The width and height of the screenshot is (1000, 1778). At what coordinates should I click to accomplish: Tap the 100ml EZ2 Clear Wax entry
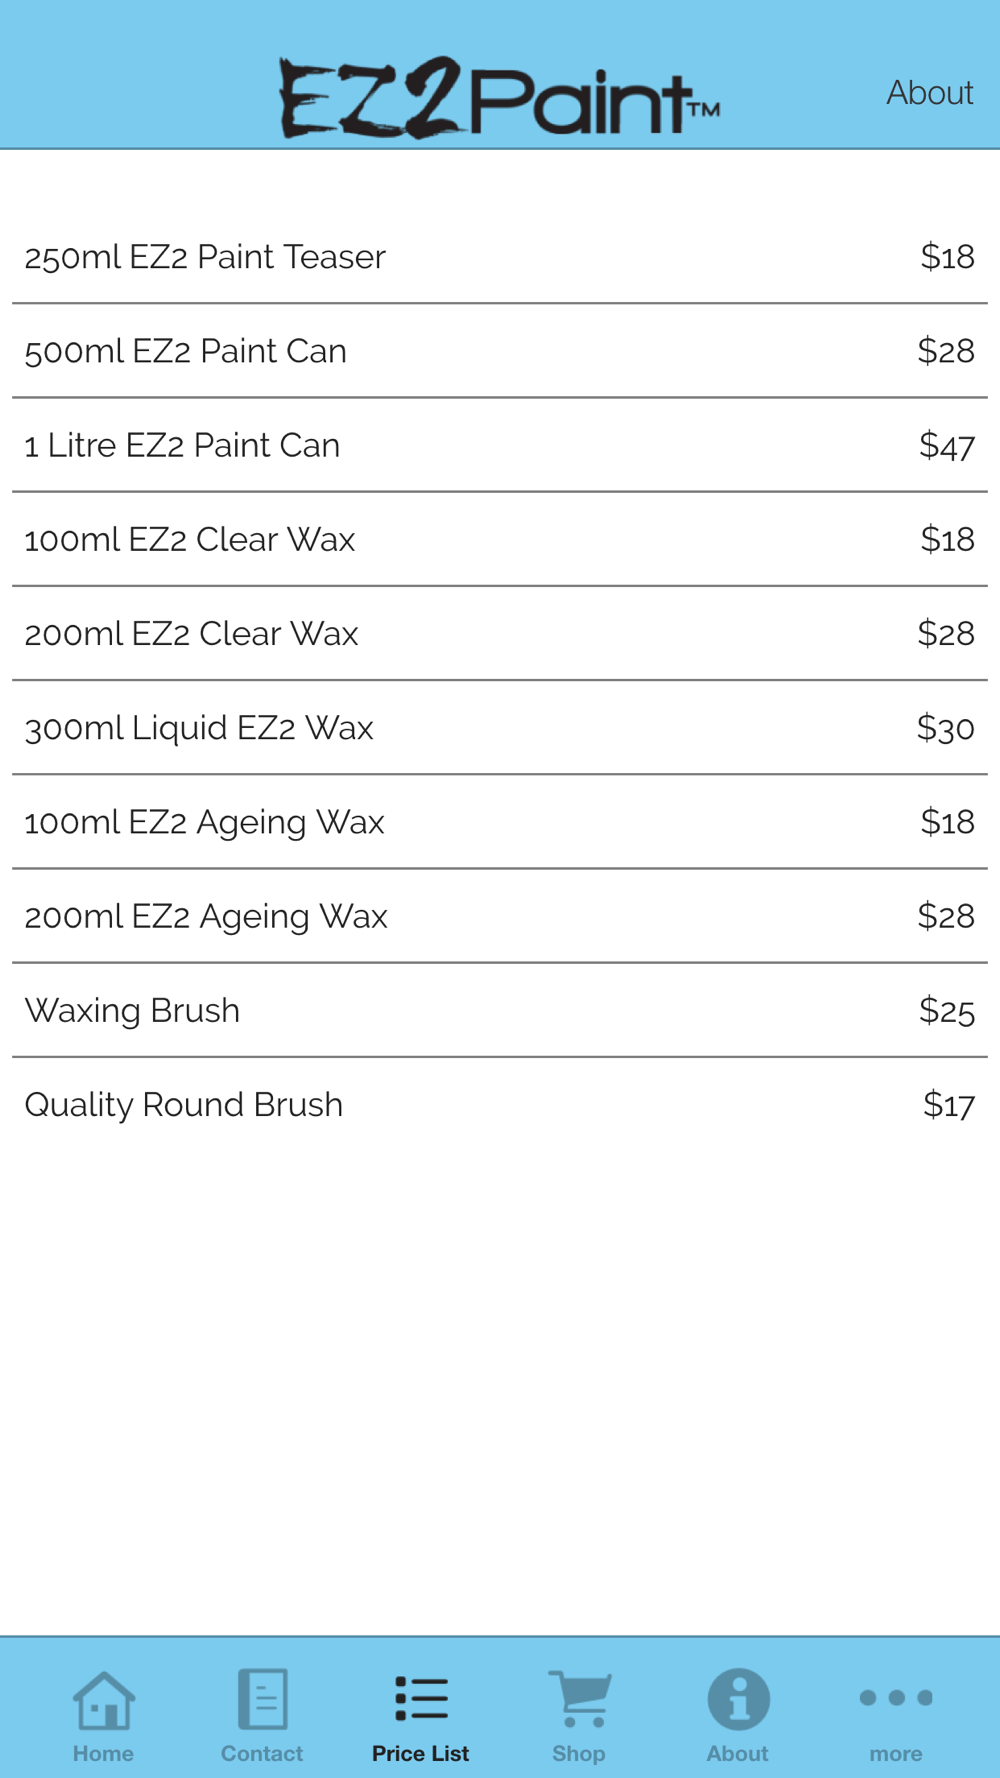pos(500,539)
